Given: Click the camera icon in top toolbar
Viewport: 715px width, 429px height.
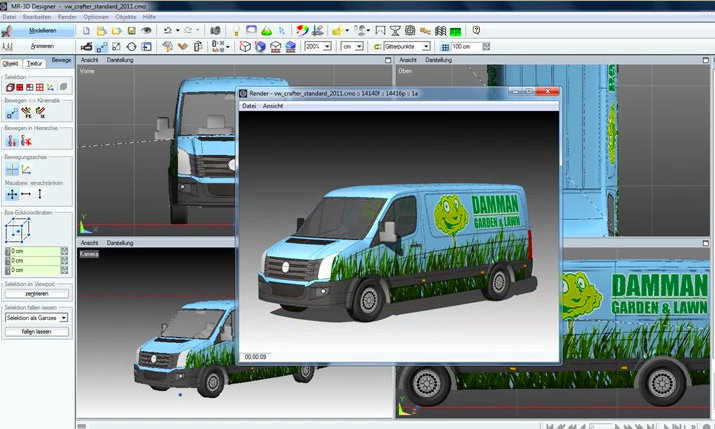Looking at the screenshot, I should pos(215,31).
